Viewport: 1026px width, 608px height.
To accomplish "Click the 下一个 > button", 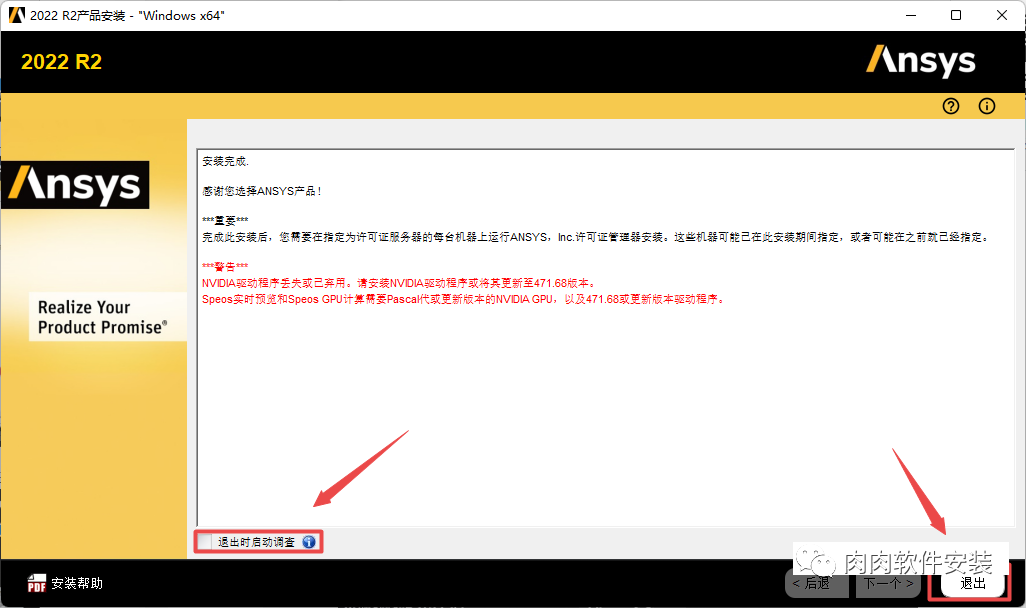I will click(889, 583).
